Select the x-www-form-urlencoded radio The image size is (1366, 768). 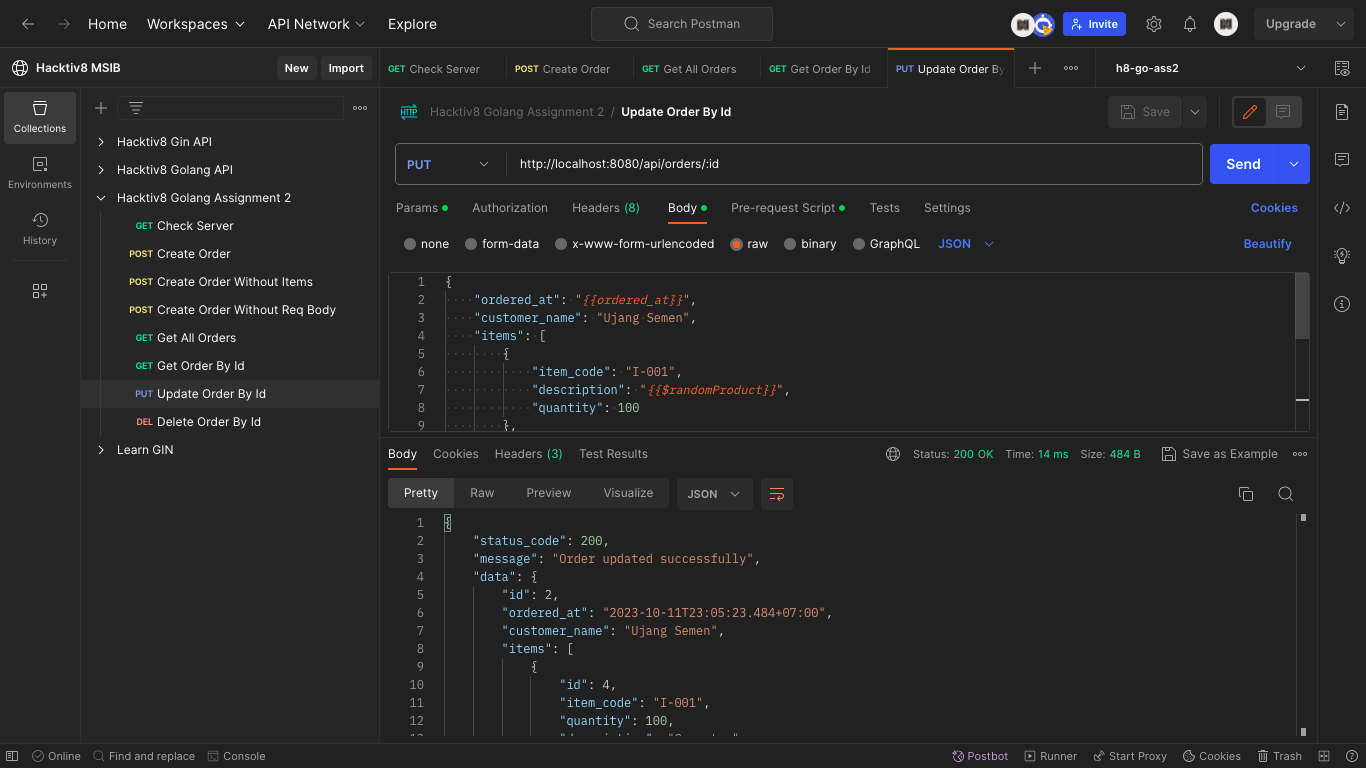coord(561,244)
